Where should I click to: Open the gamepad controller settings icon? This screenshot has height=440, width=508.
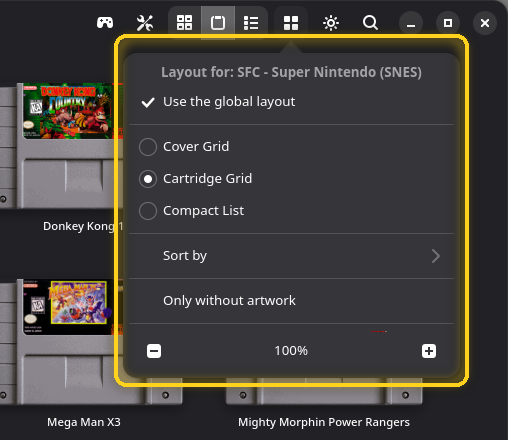[x=105, y=23]
